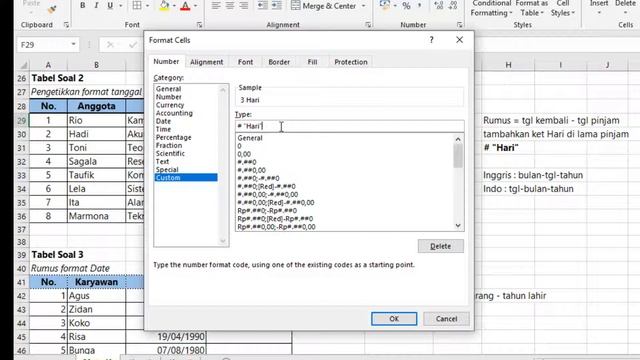
Task: Expand the Name Box dropdown arrow
Action: coord(73,44)
